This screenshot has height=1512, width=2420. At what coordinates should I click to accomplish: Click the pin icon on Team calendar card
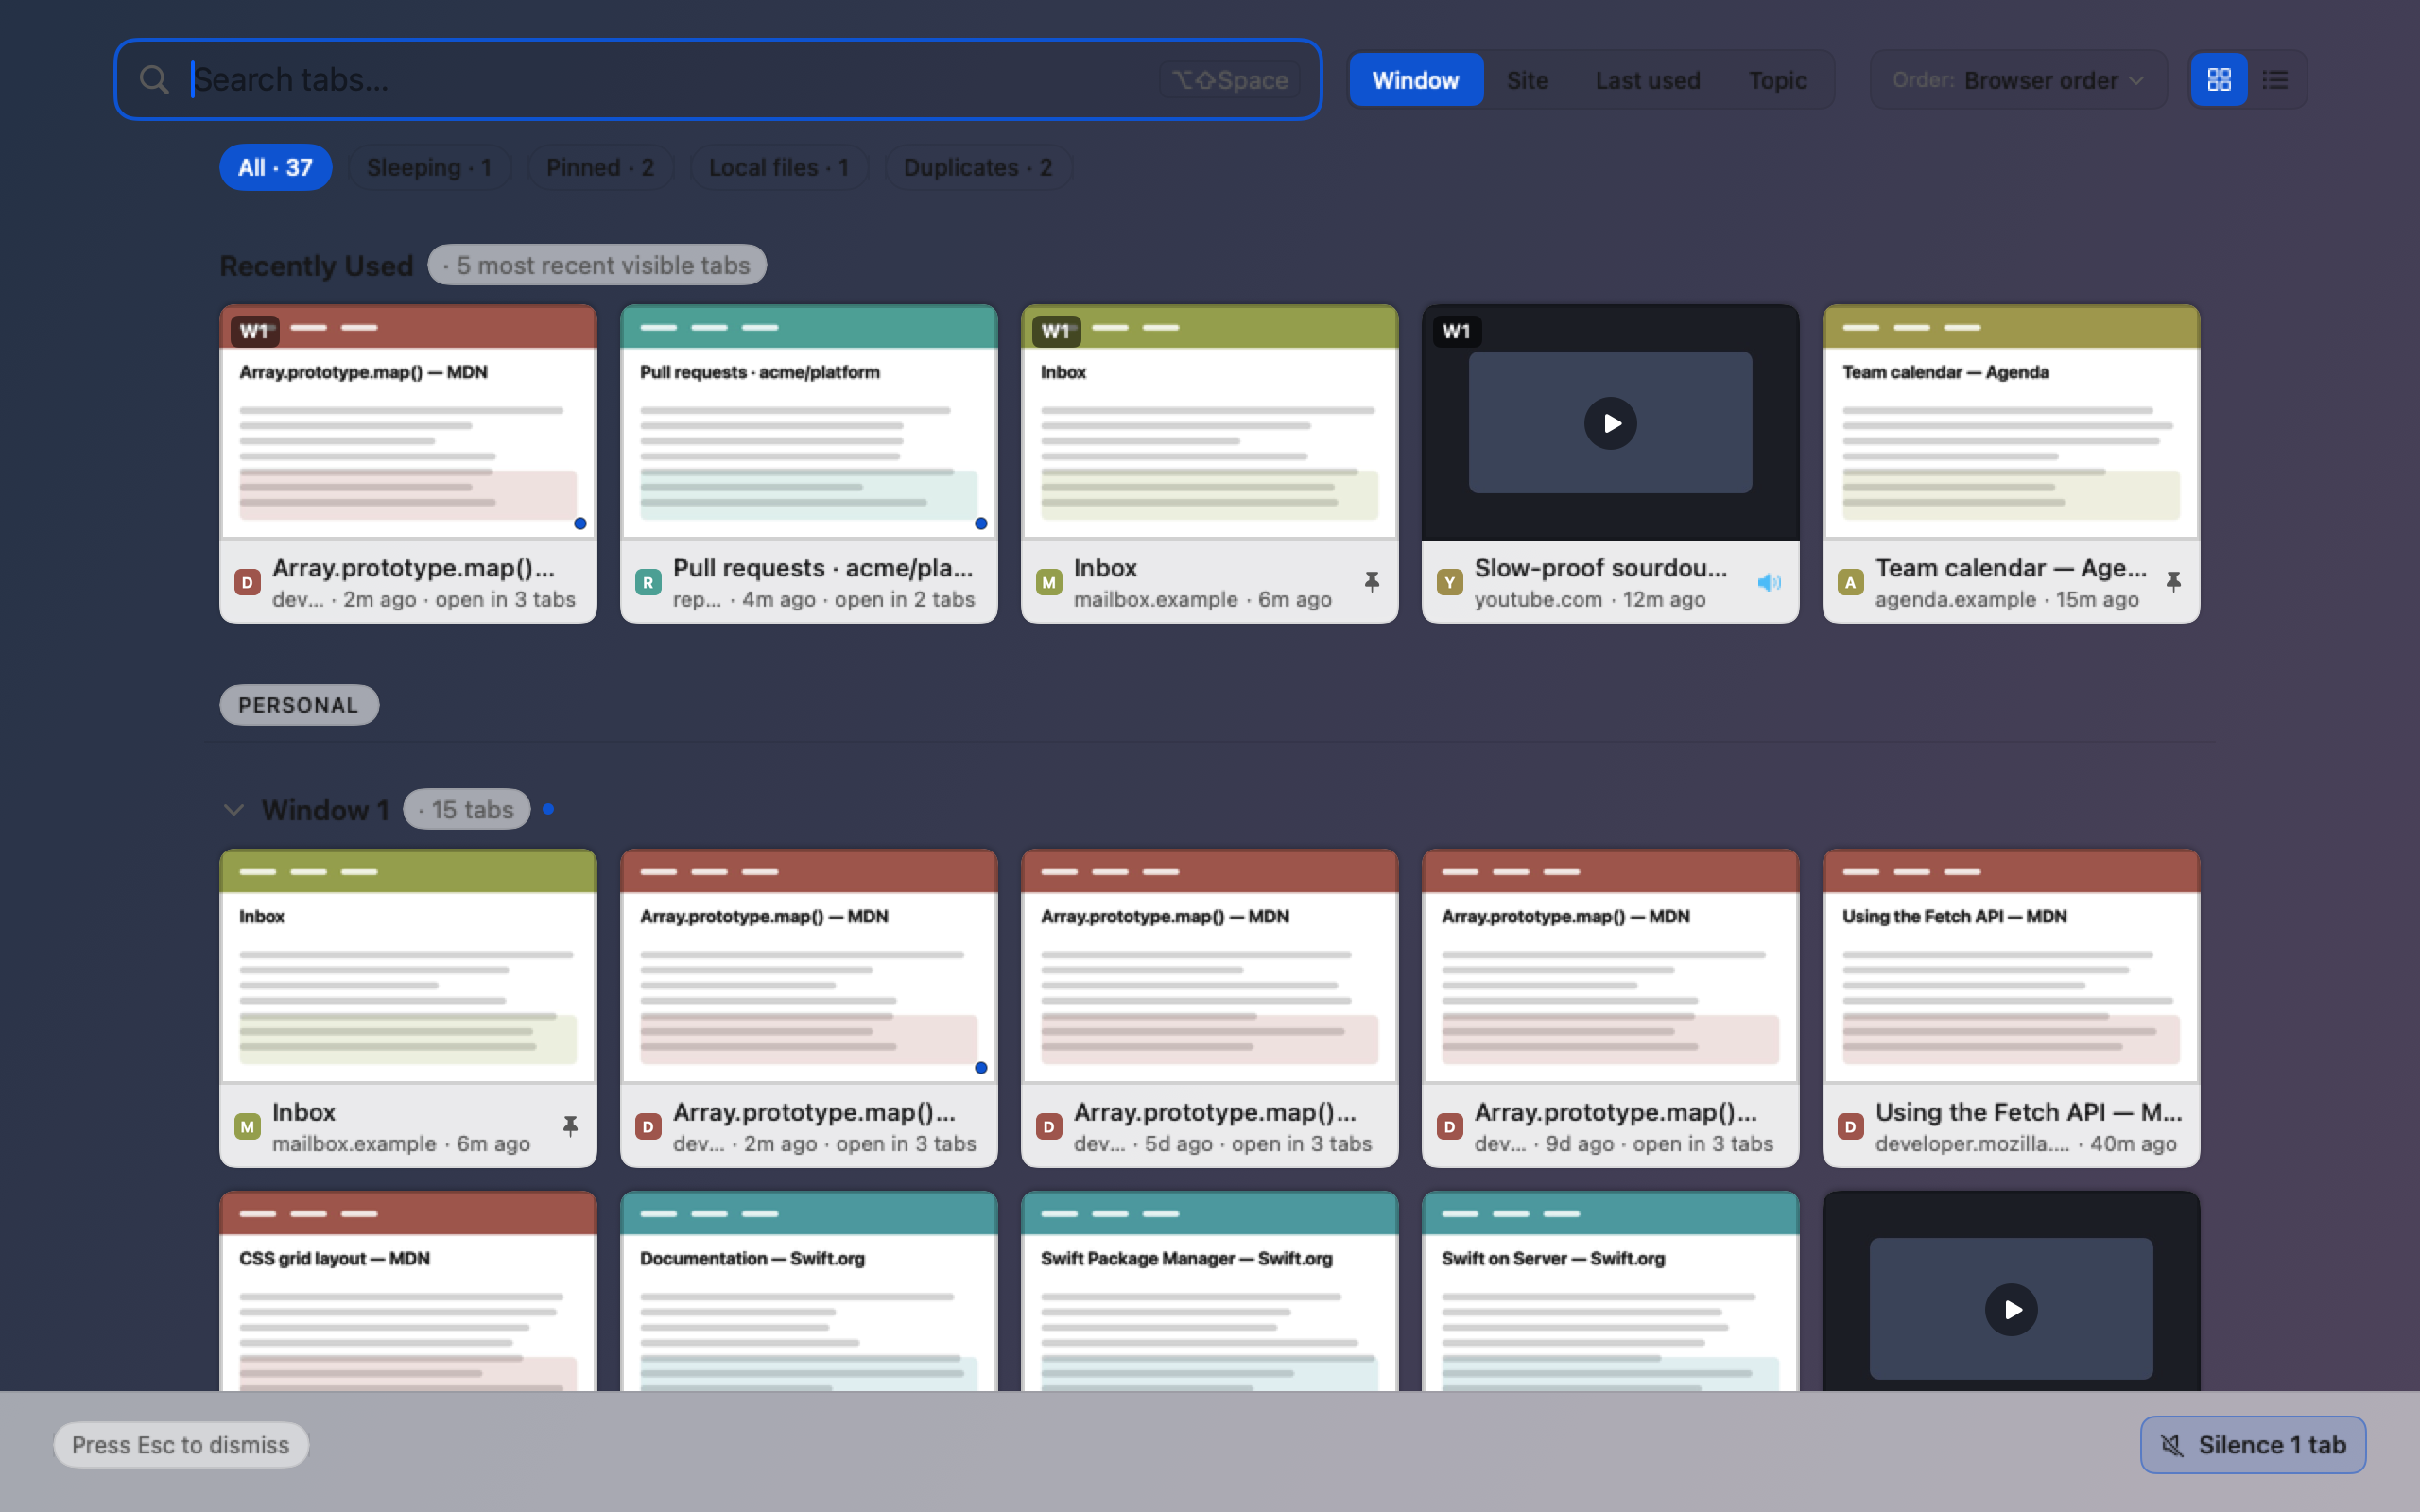tap(2173, 581)
